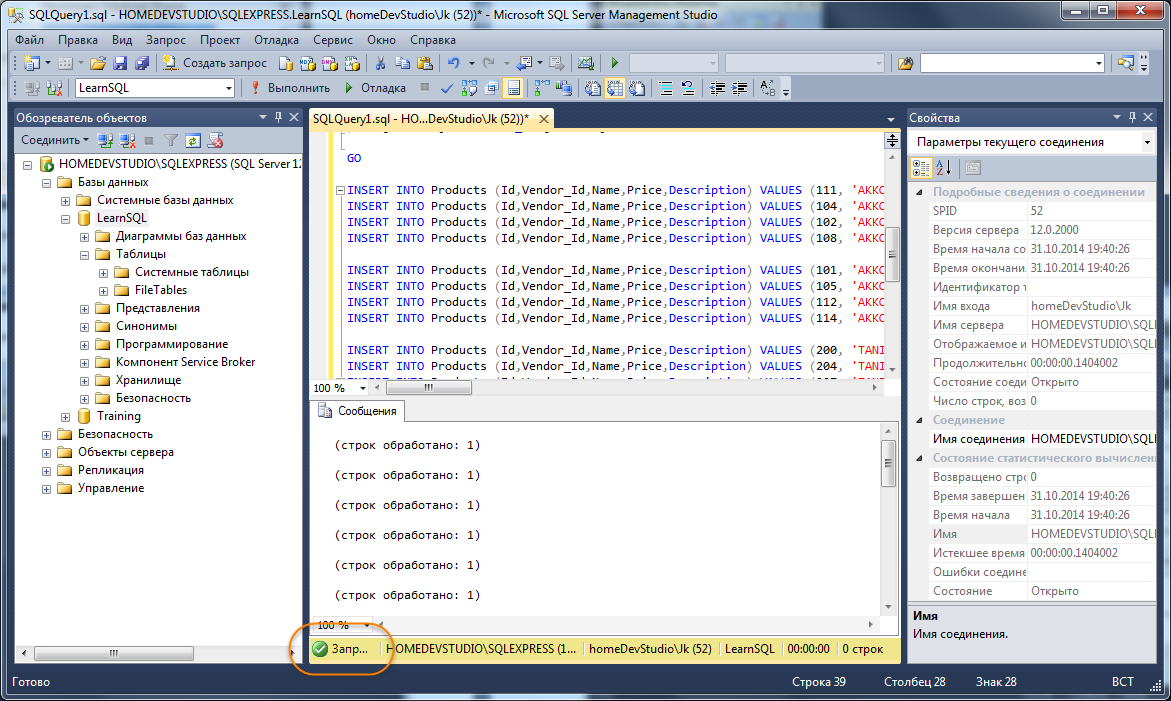1171x701 pixels.
Task: Open the Справка menu
Action: [432, 40]
